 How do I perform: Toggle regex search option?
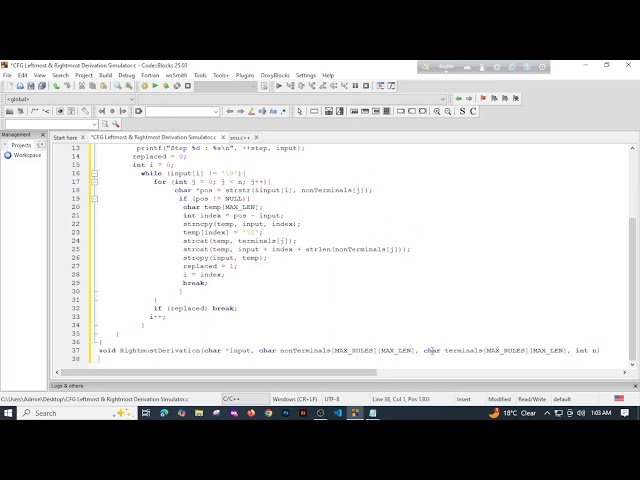284,111
